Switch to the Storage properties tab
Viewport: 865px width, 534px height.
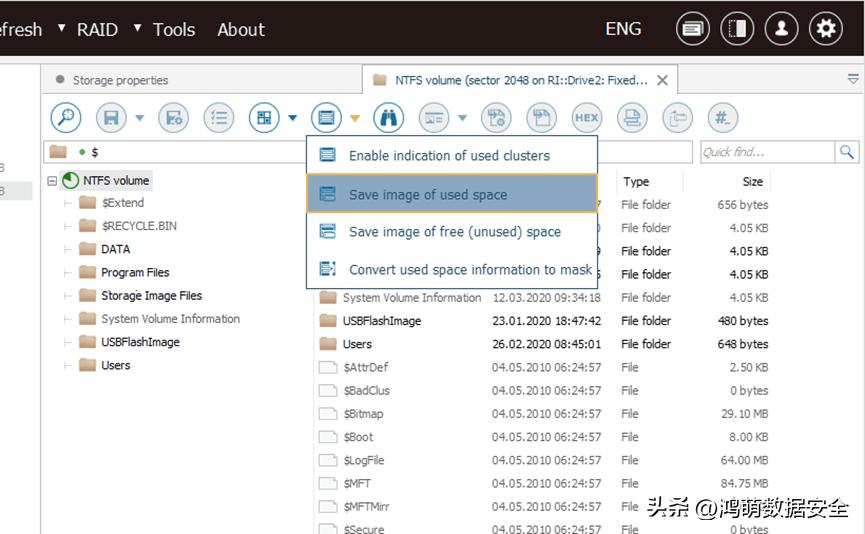pos(120,80)
